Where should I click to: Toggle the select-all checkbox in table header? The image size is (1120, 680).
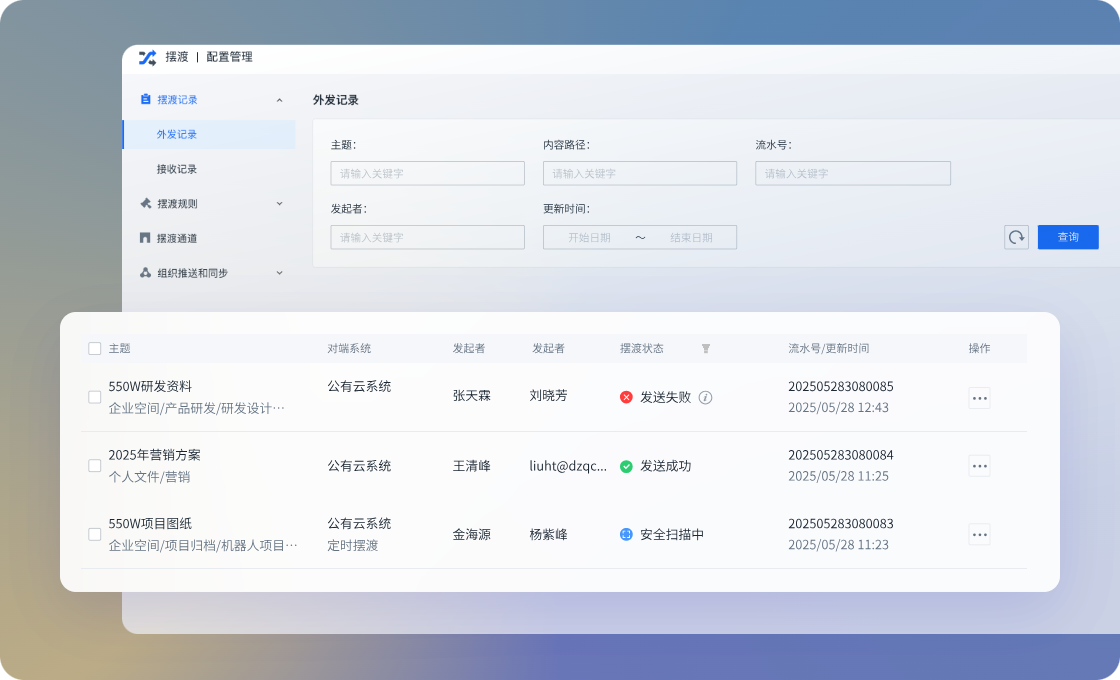(95, 349)
